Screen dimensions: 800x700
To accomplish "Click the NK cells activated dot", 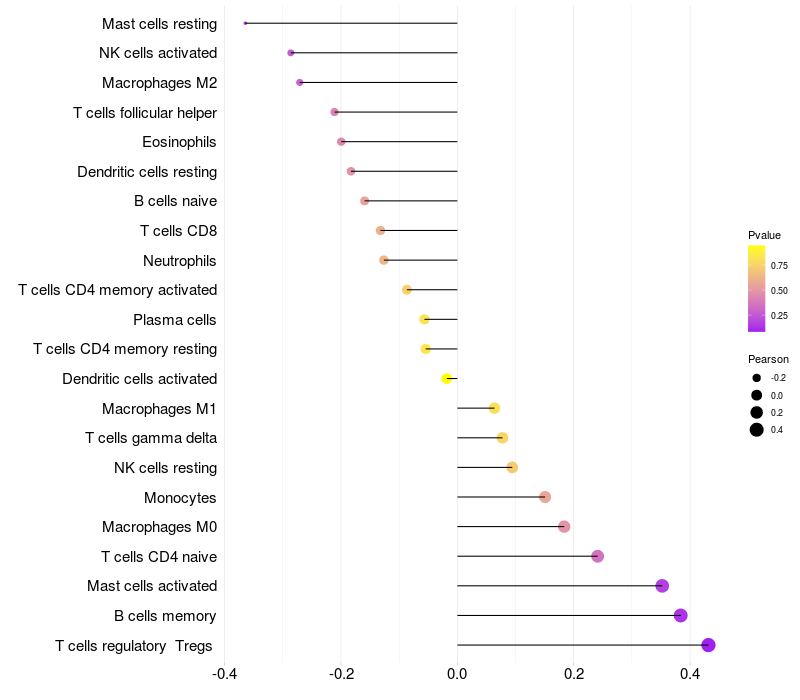I will pos(291,53).
